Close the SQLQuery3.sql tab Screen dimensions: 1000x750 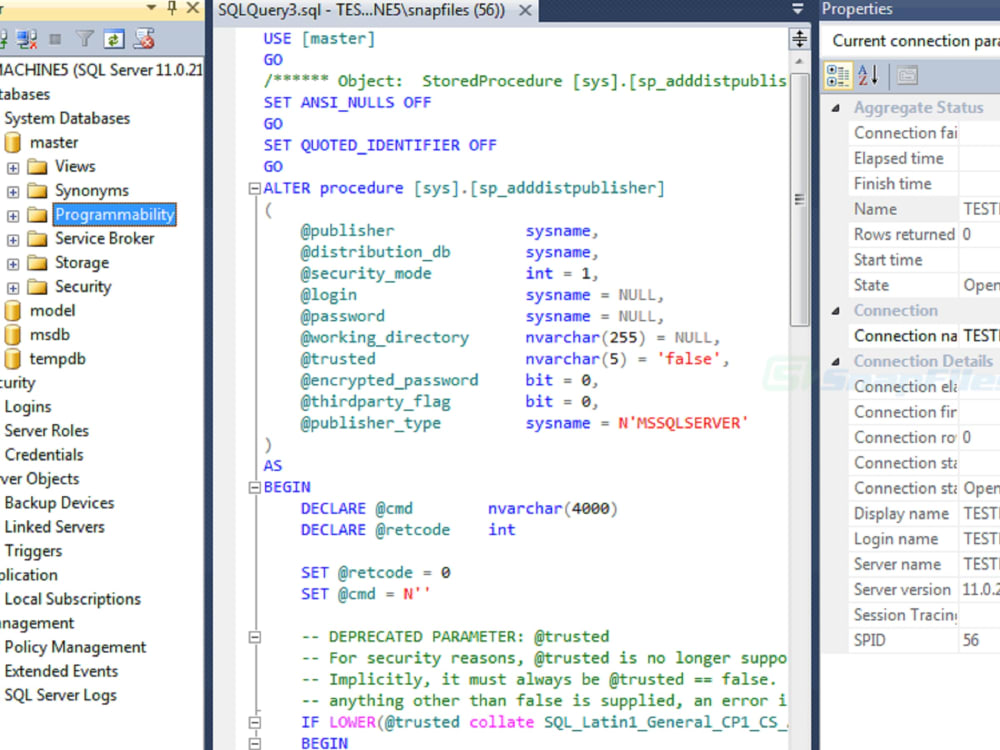click(x=525, y=10)
